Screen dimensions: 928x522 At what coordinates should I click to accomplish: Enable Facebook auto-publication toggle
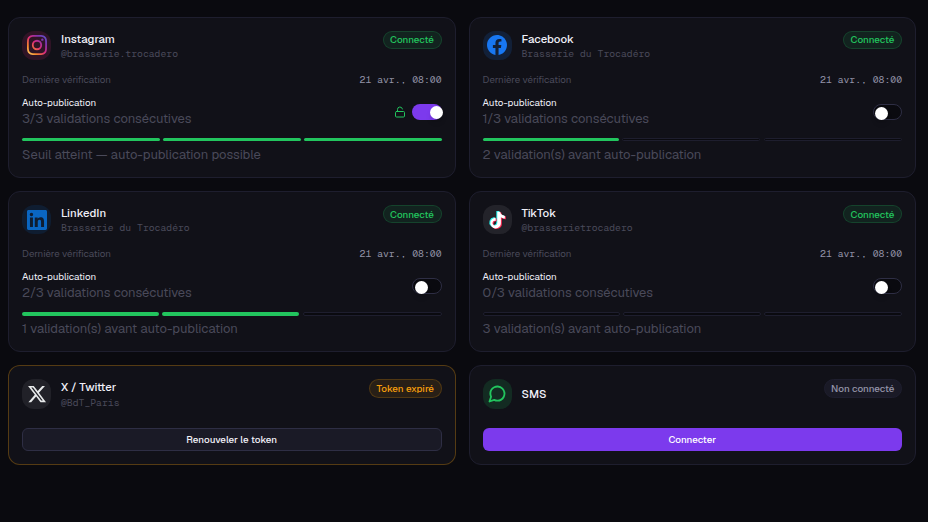coord(887,112)
